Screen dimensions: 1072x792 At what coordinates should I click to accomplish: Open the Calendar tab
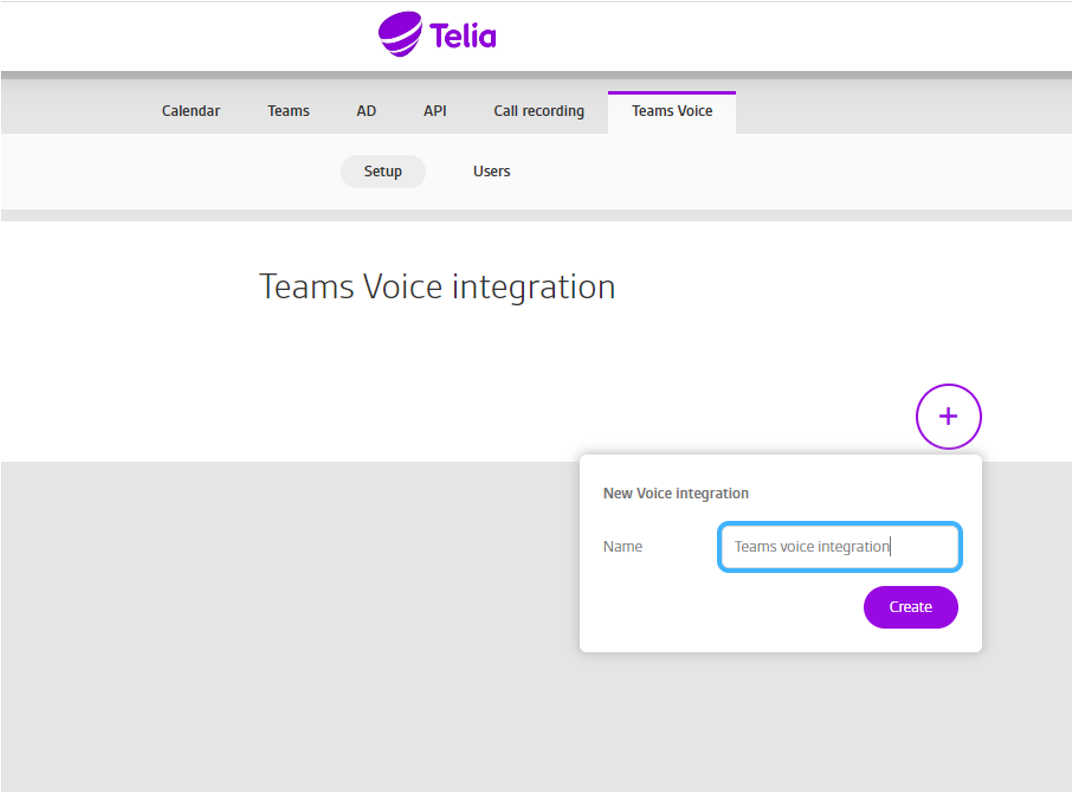(191, 111)
